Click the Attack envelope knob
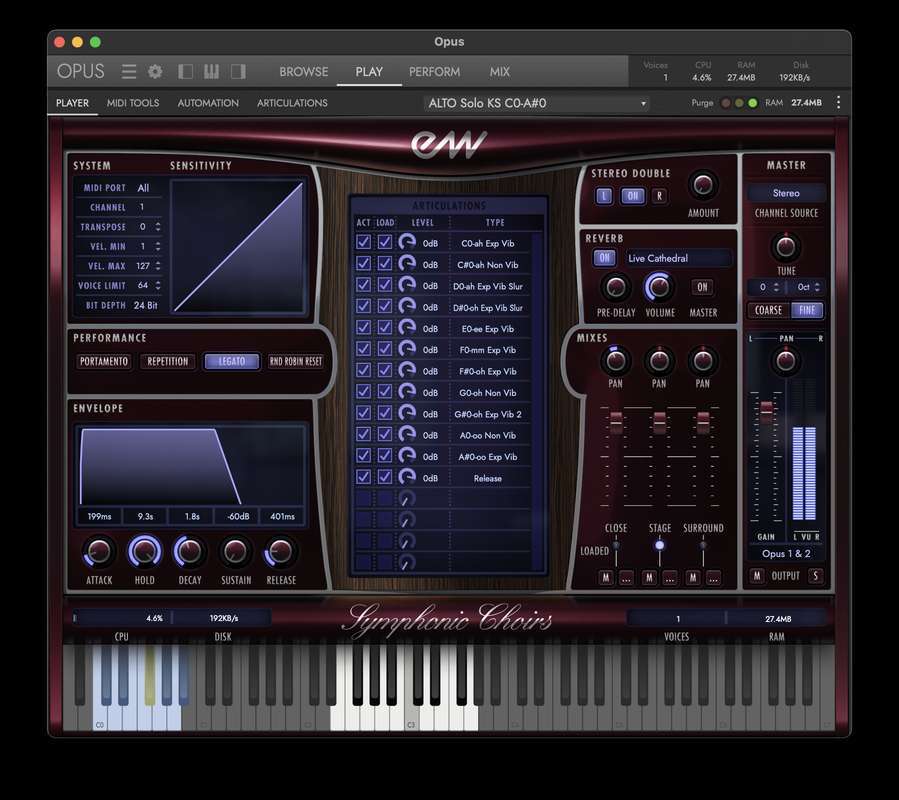Image resolution: width=899 pixels, height=800 pixels. [99, 551]
